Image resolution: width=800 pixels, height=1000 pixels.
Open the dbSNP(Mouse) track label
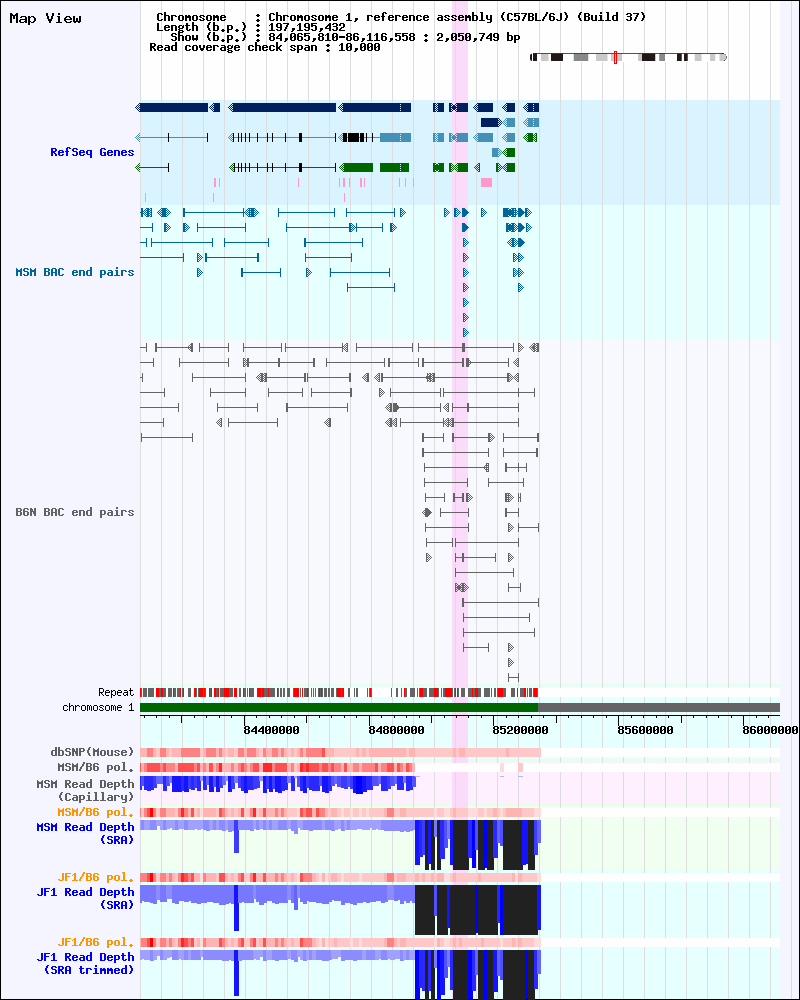[x=92, y=752]
